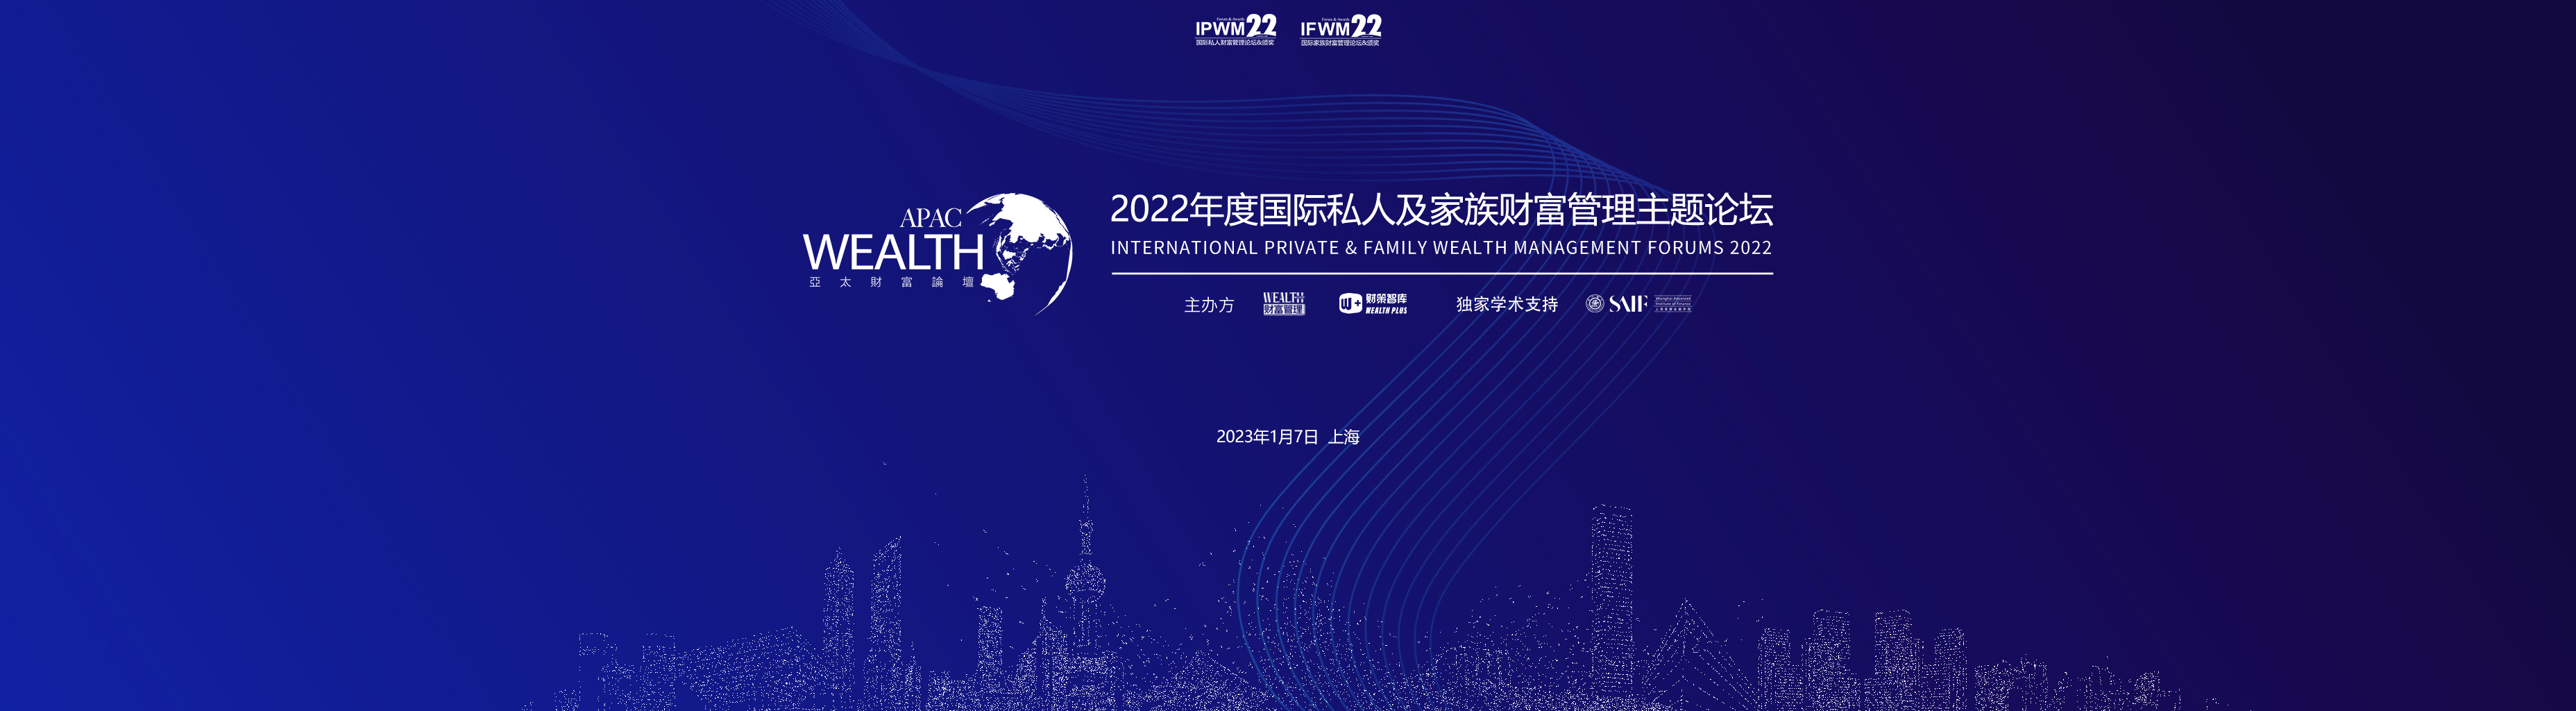
Task: Click the English title International Private & Family
Action: 1441,248
